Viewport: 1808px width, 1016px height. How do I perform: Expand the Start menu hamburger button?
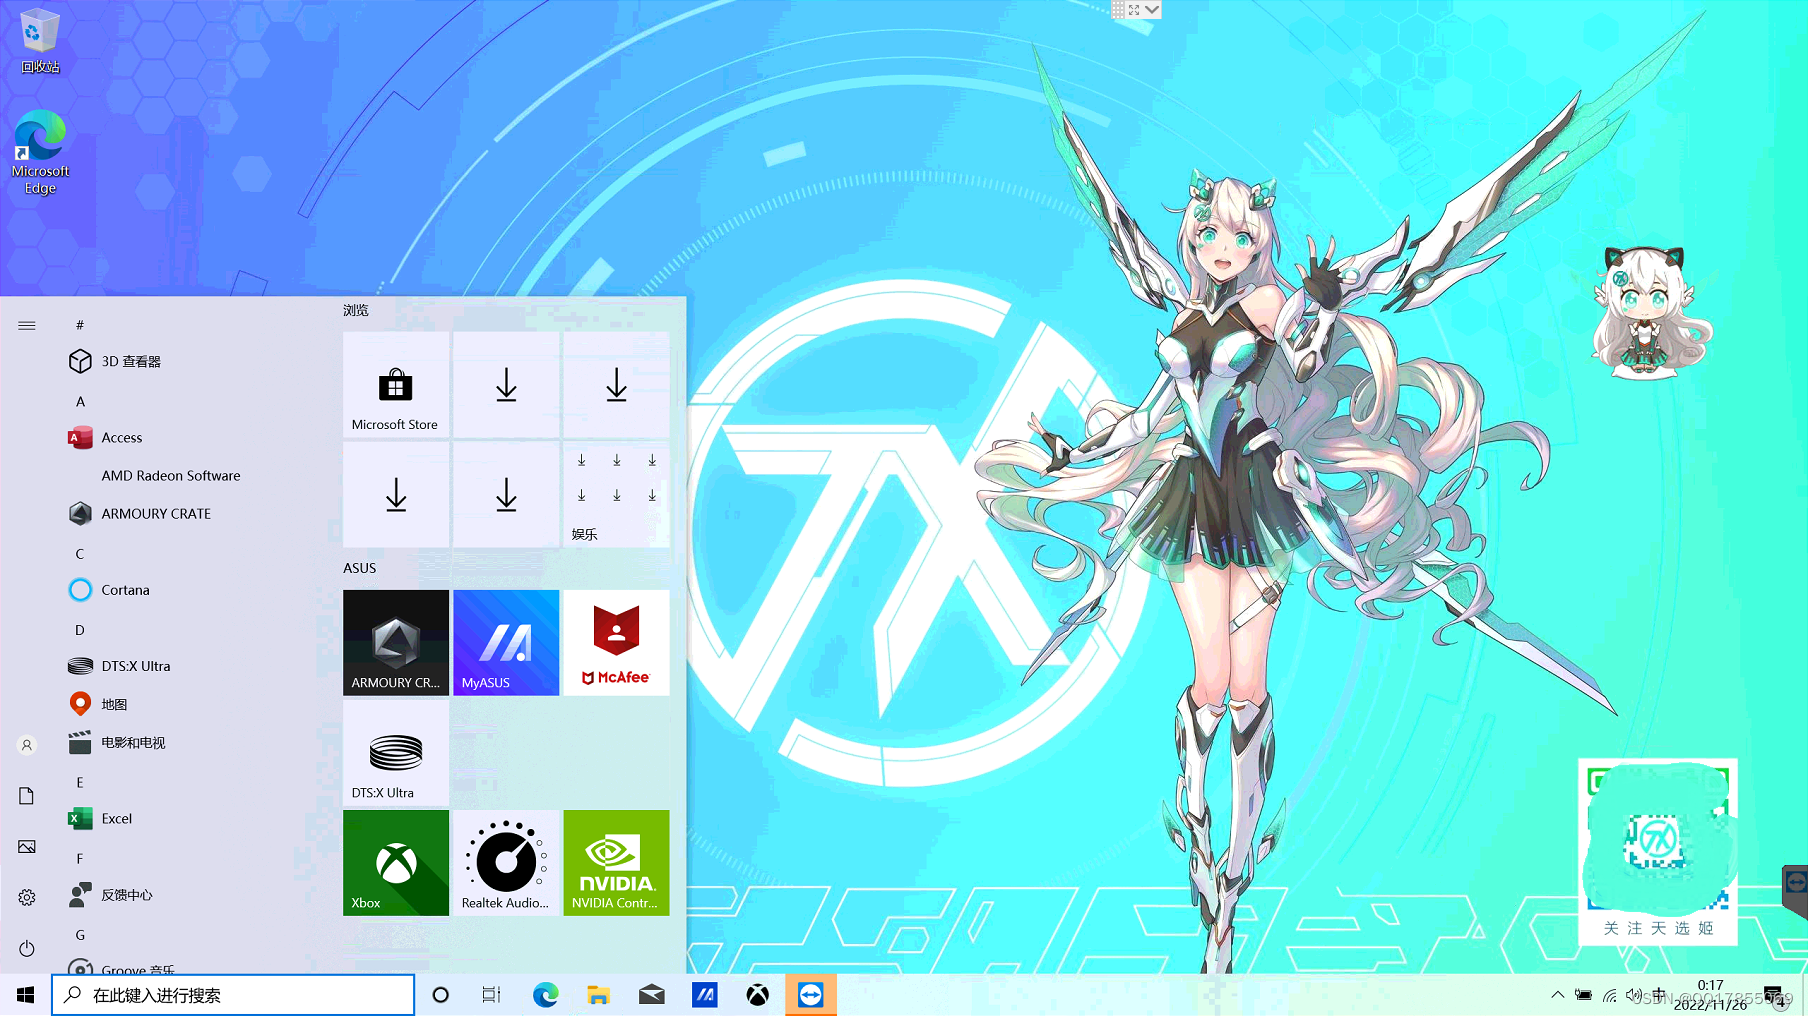coord(27,325)
